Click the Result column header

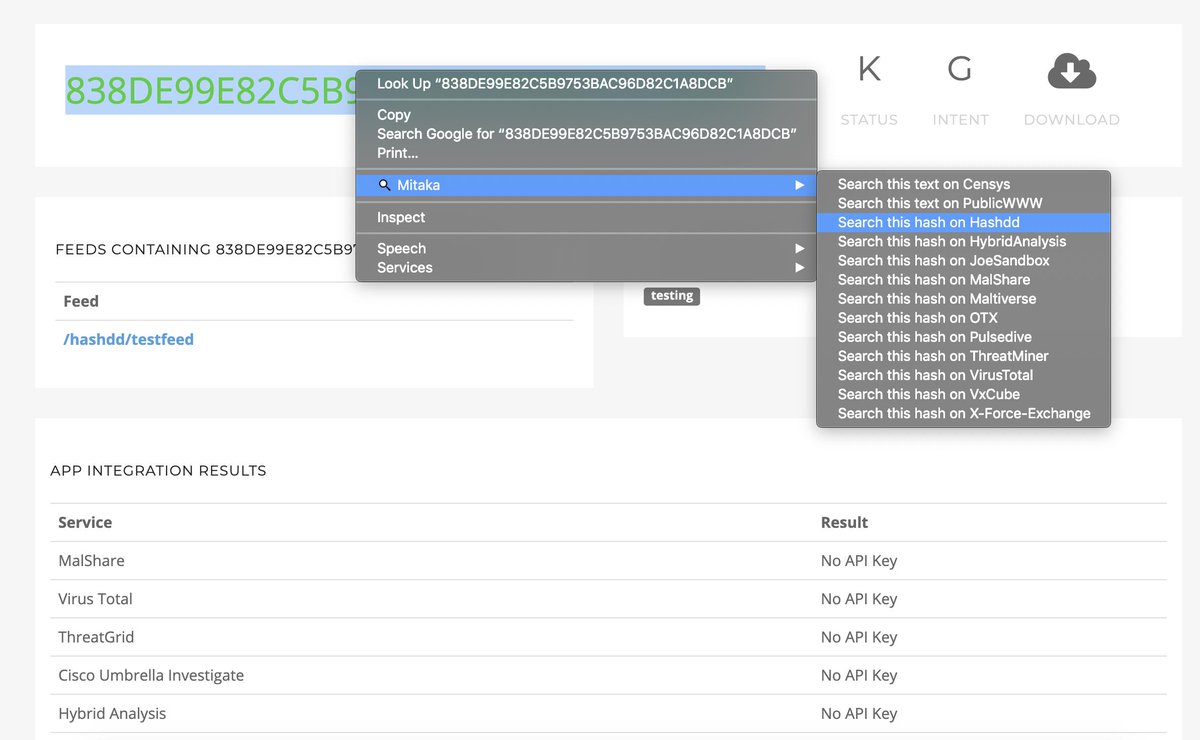845,522
